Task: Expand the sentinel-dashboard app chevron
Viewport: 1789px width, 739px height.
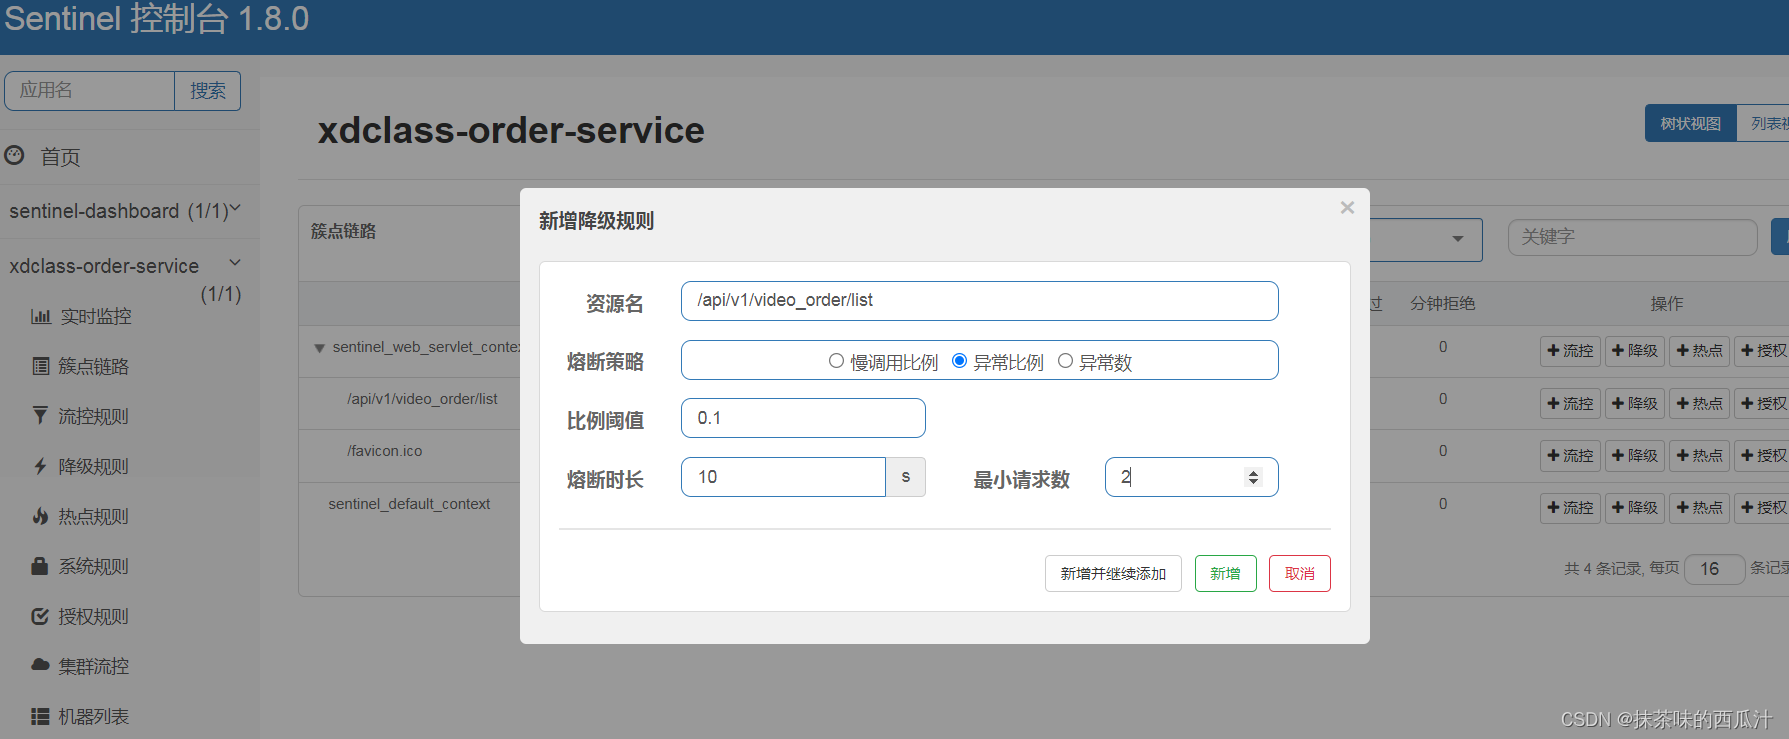Action: [236, 209]
